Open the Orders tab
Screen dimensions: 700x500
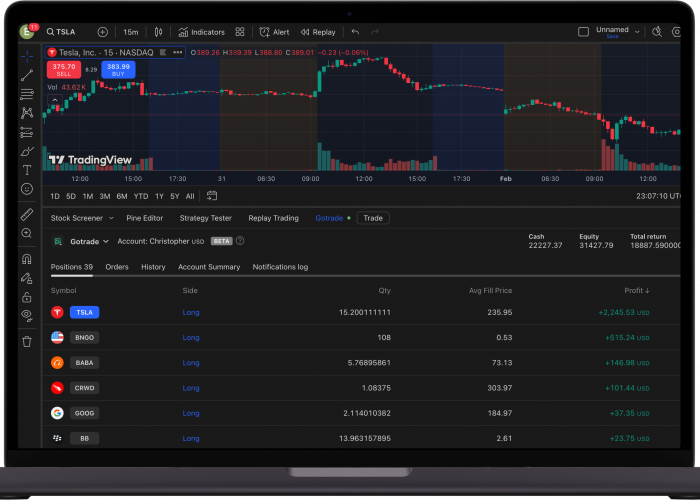(x=117, y=267)
